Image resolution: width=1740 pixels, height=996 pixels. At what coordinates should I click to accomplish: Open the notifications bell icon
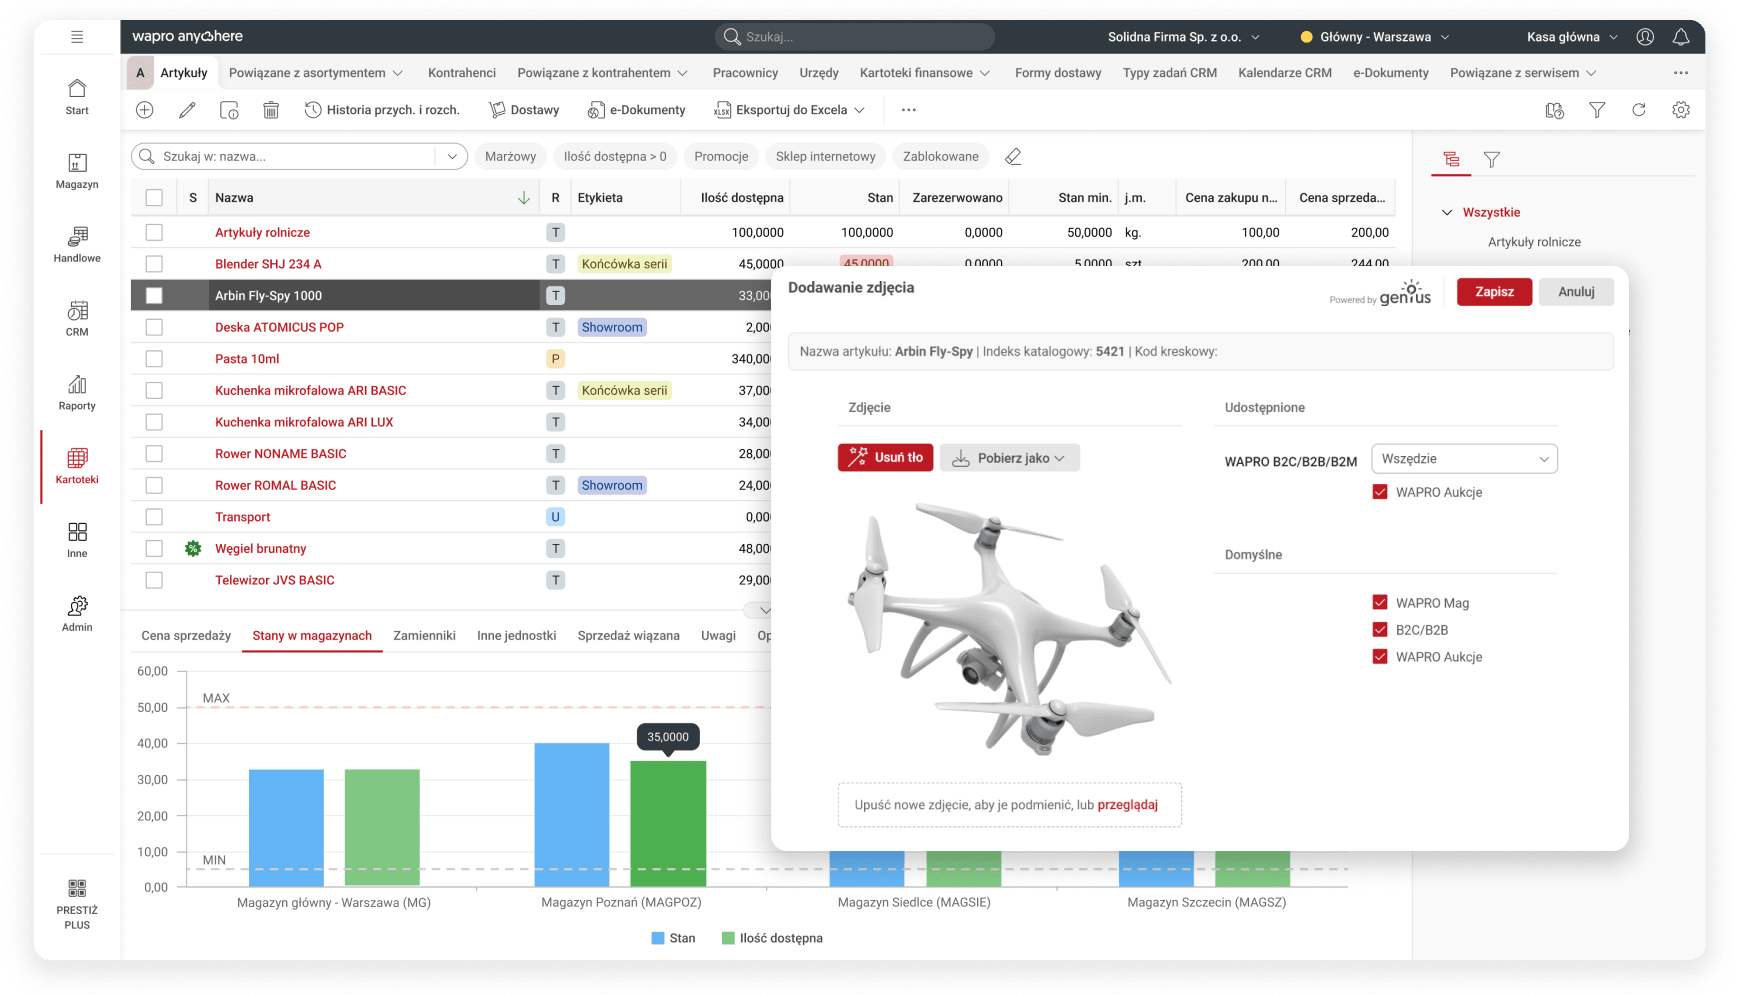(1681, 37)
